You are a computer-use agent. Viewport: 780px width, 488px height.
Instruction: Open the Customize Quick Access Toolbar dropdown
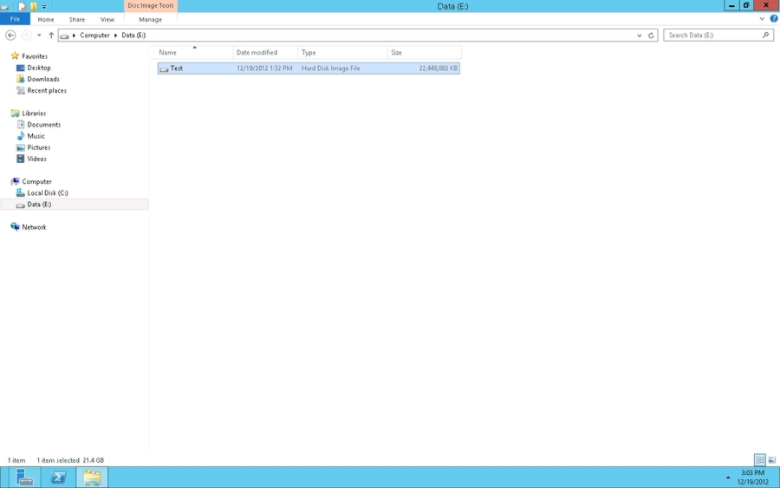pos(44,7)
